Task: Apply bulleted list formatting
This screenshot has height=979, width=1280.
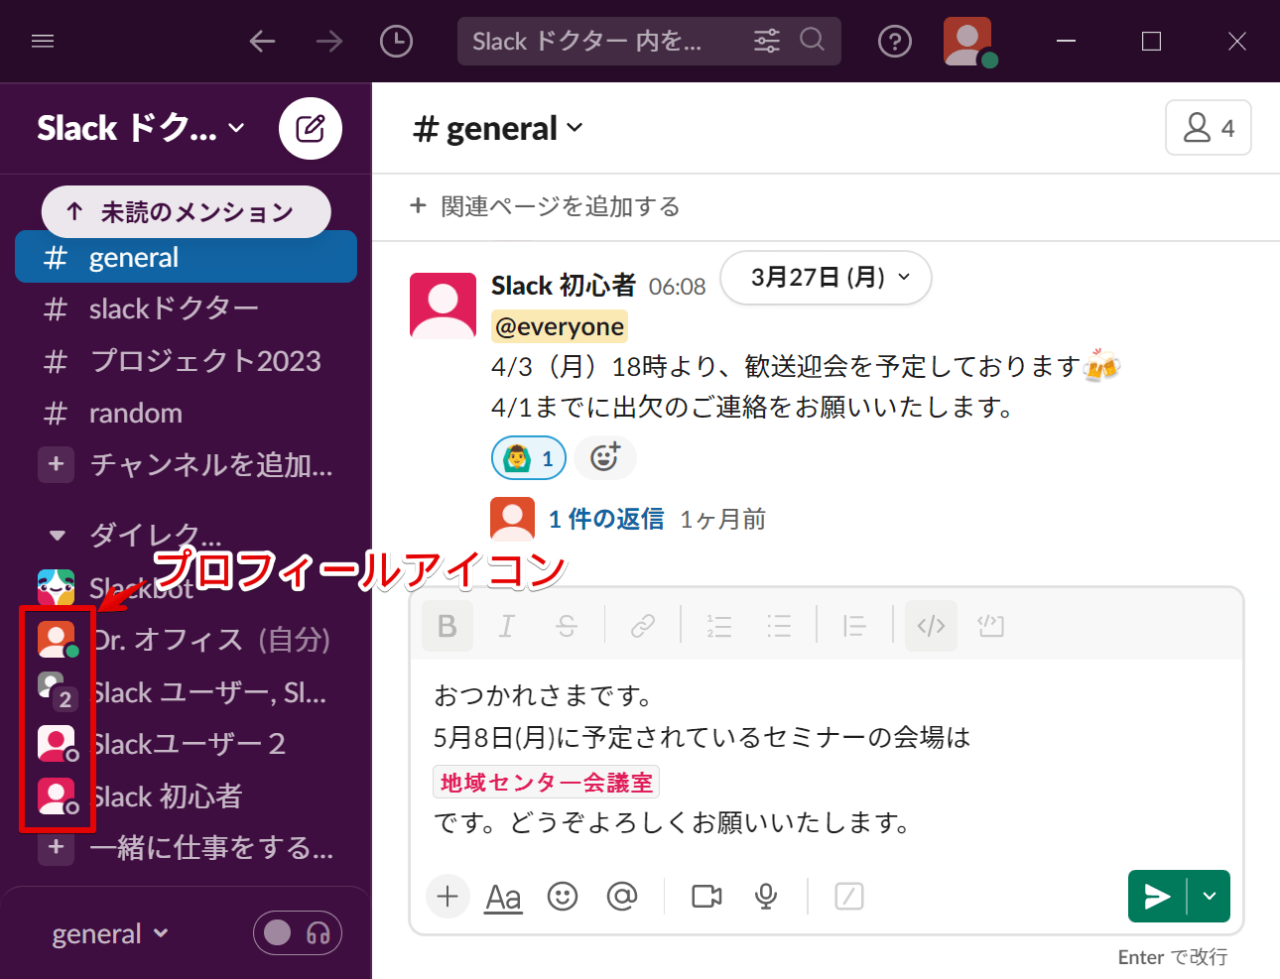Action: (779, 626)
